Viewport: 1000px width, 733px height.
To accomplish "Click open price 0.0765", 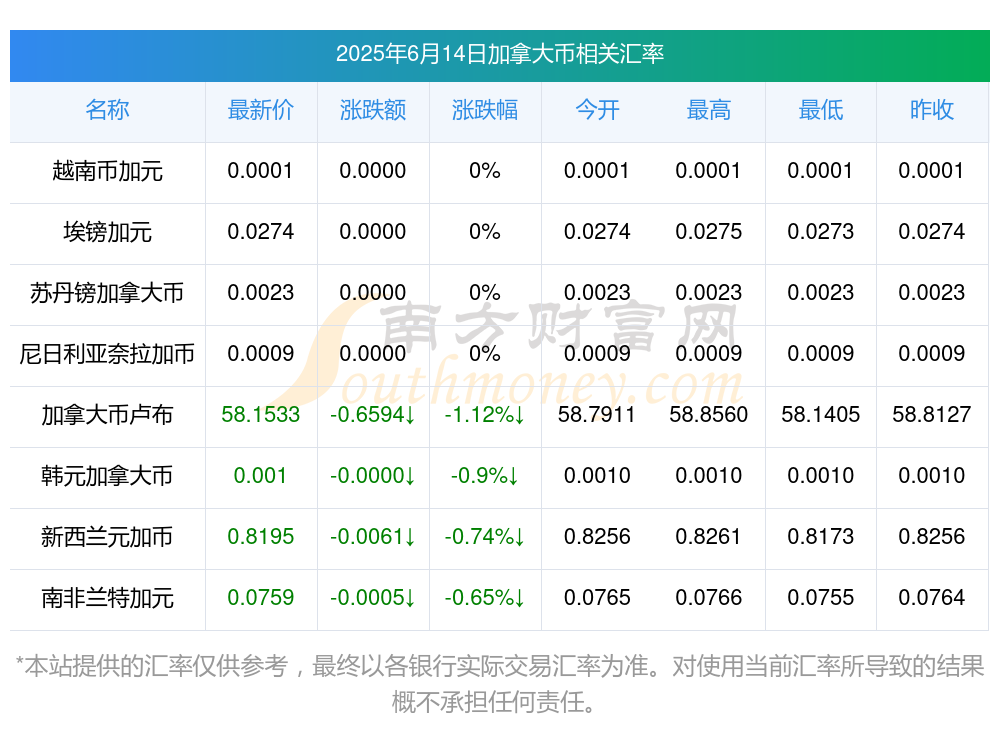I will point(597,598).
